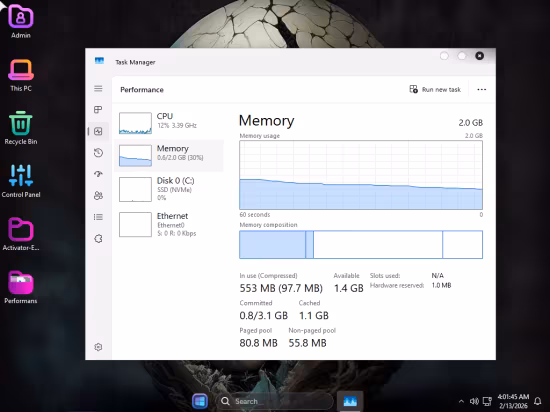Open the Startup apps page icon

[98, 174]
